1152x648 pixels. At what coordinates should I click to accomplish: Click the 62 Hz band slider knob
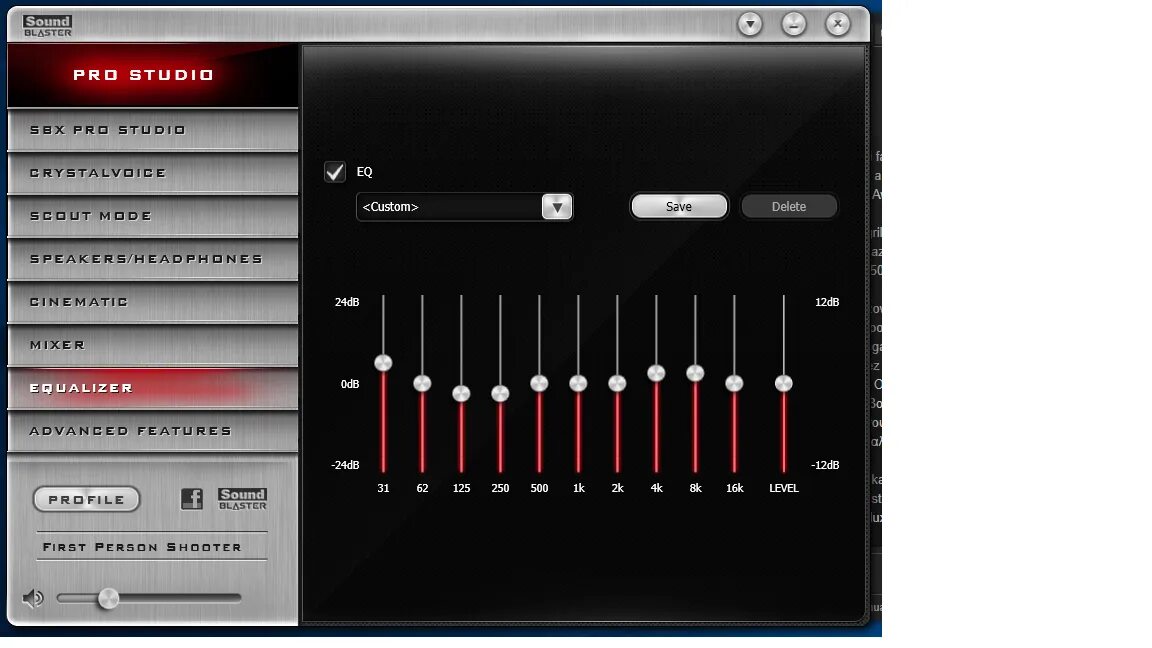click(x=422, y=384)
